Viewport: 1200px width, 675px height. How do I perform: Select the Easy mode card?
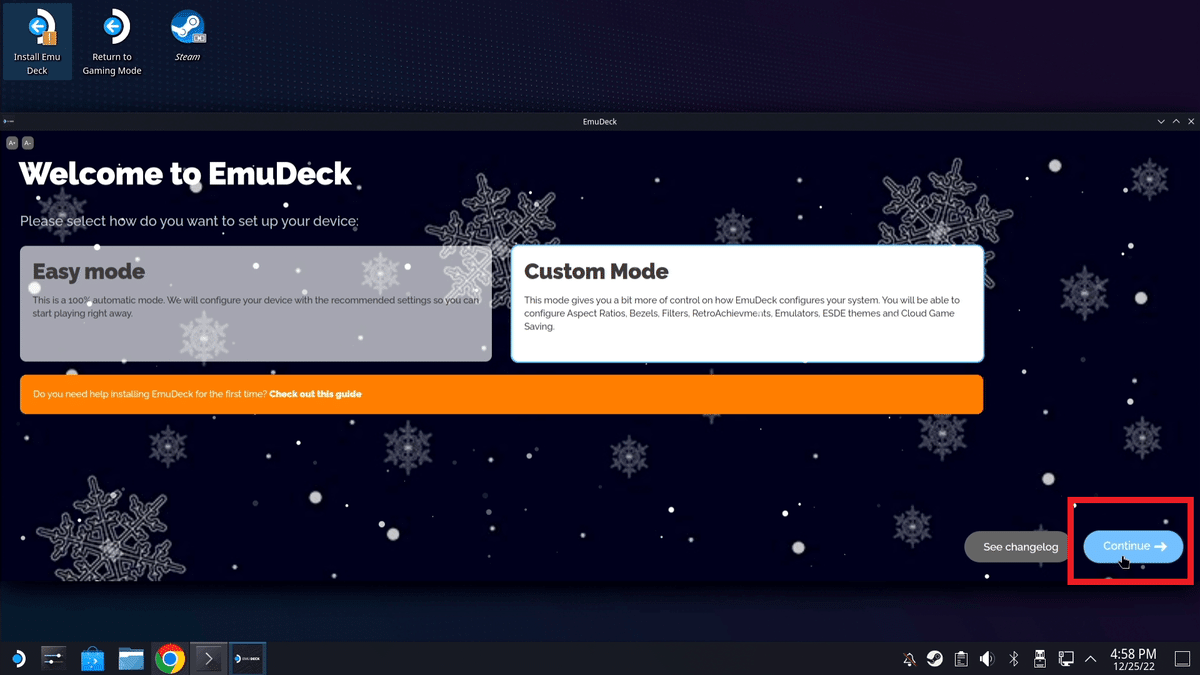pyautogui.click(x=256, y=304)
